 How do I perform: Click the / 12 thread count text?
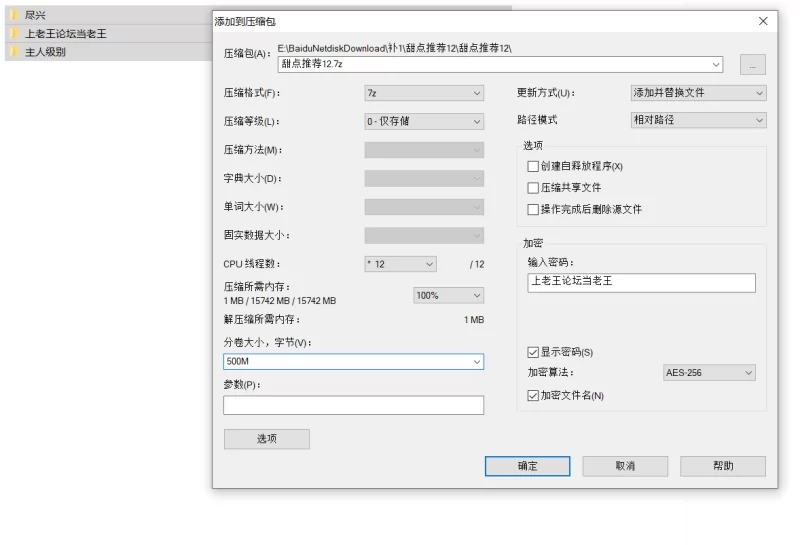click(477, 264)
